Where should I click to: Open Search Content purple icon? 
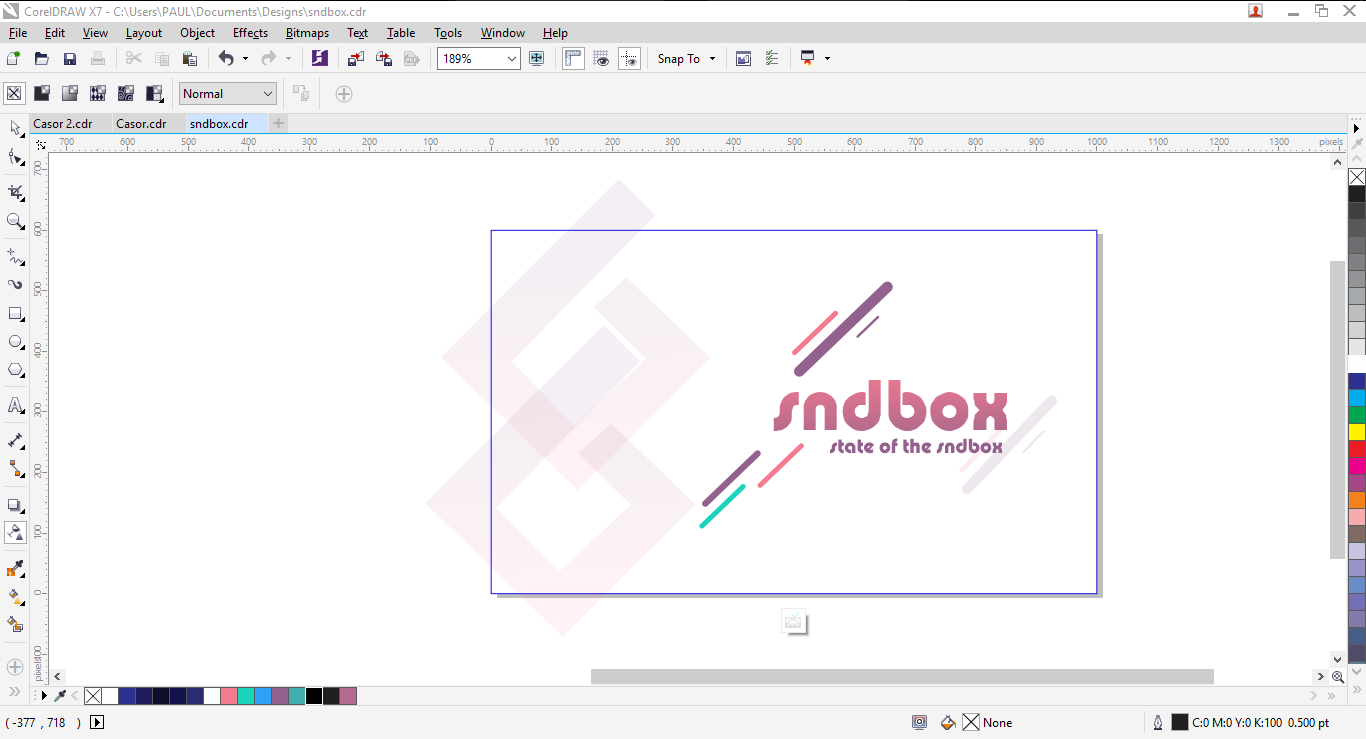[319, 59]
